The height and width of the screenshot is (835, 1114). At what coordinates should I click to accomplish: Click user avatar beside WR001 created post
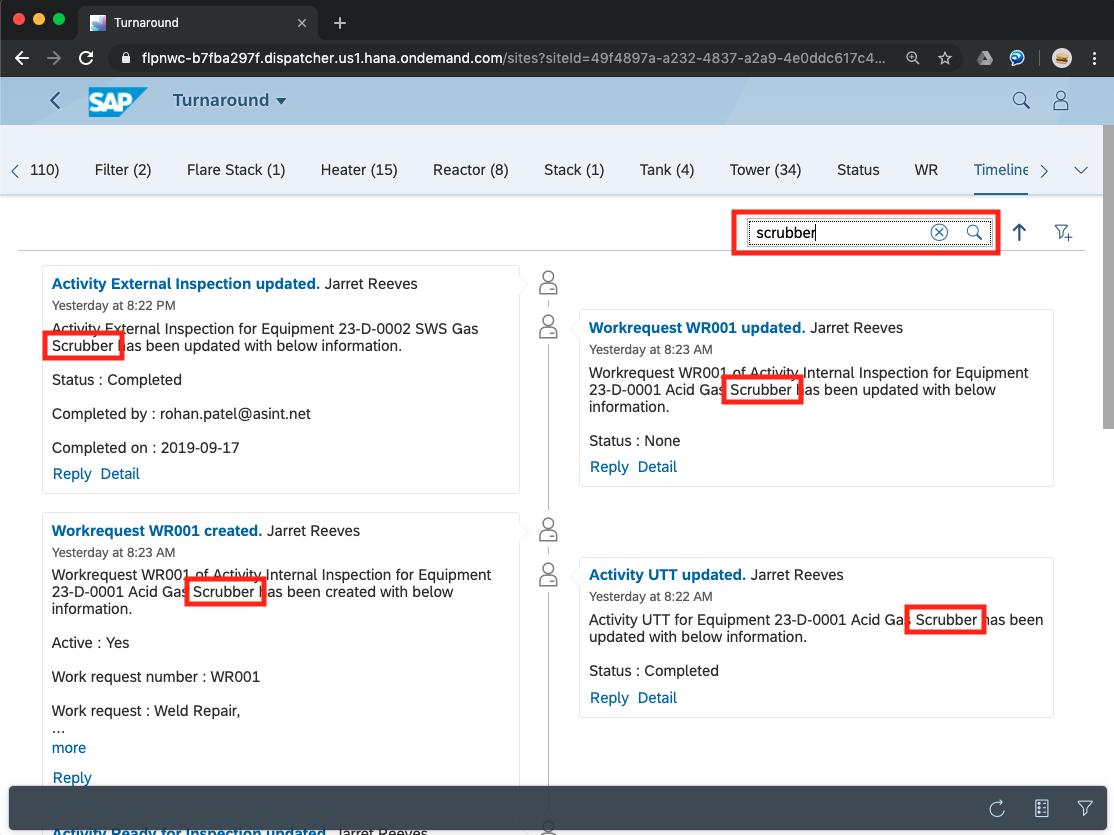tap(548, 530)
